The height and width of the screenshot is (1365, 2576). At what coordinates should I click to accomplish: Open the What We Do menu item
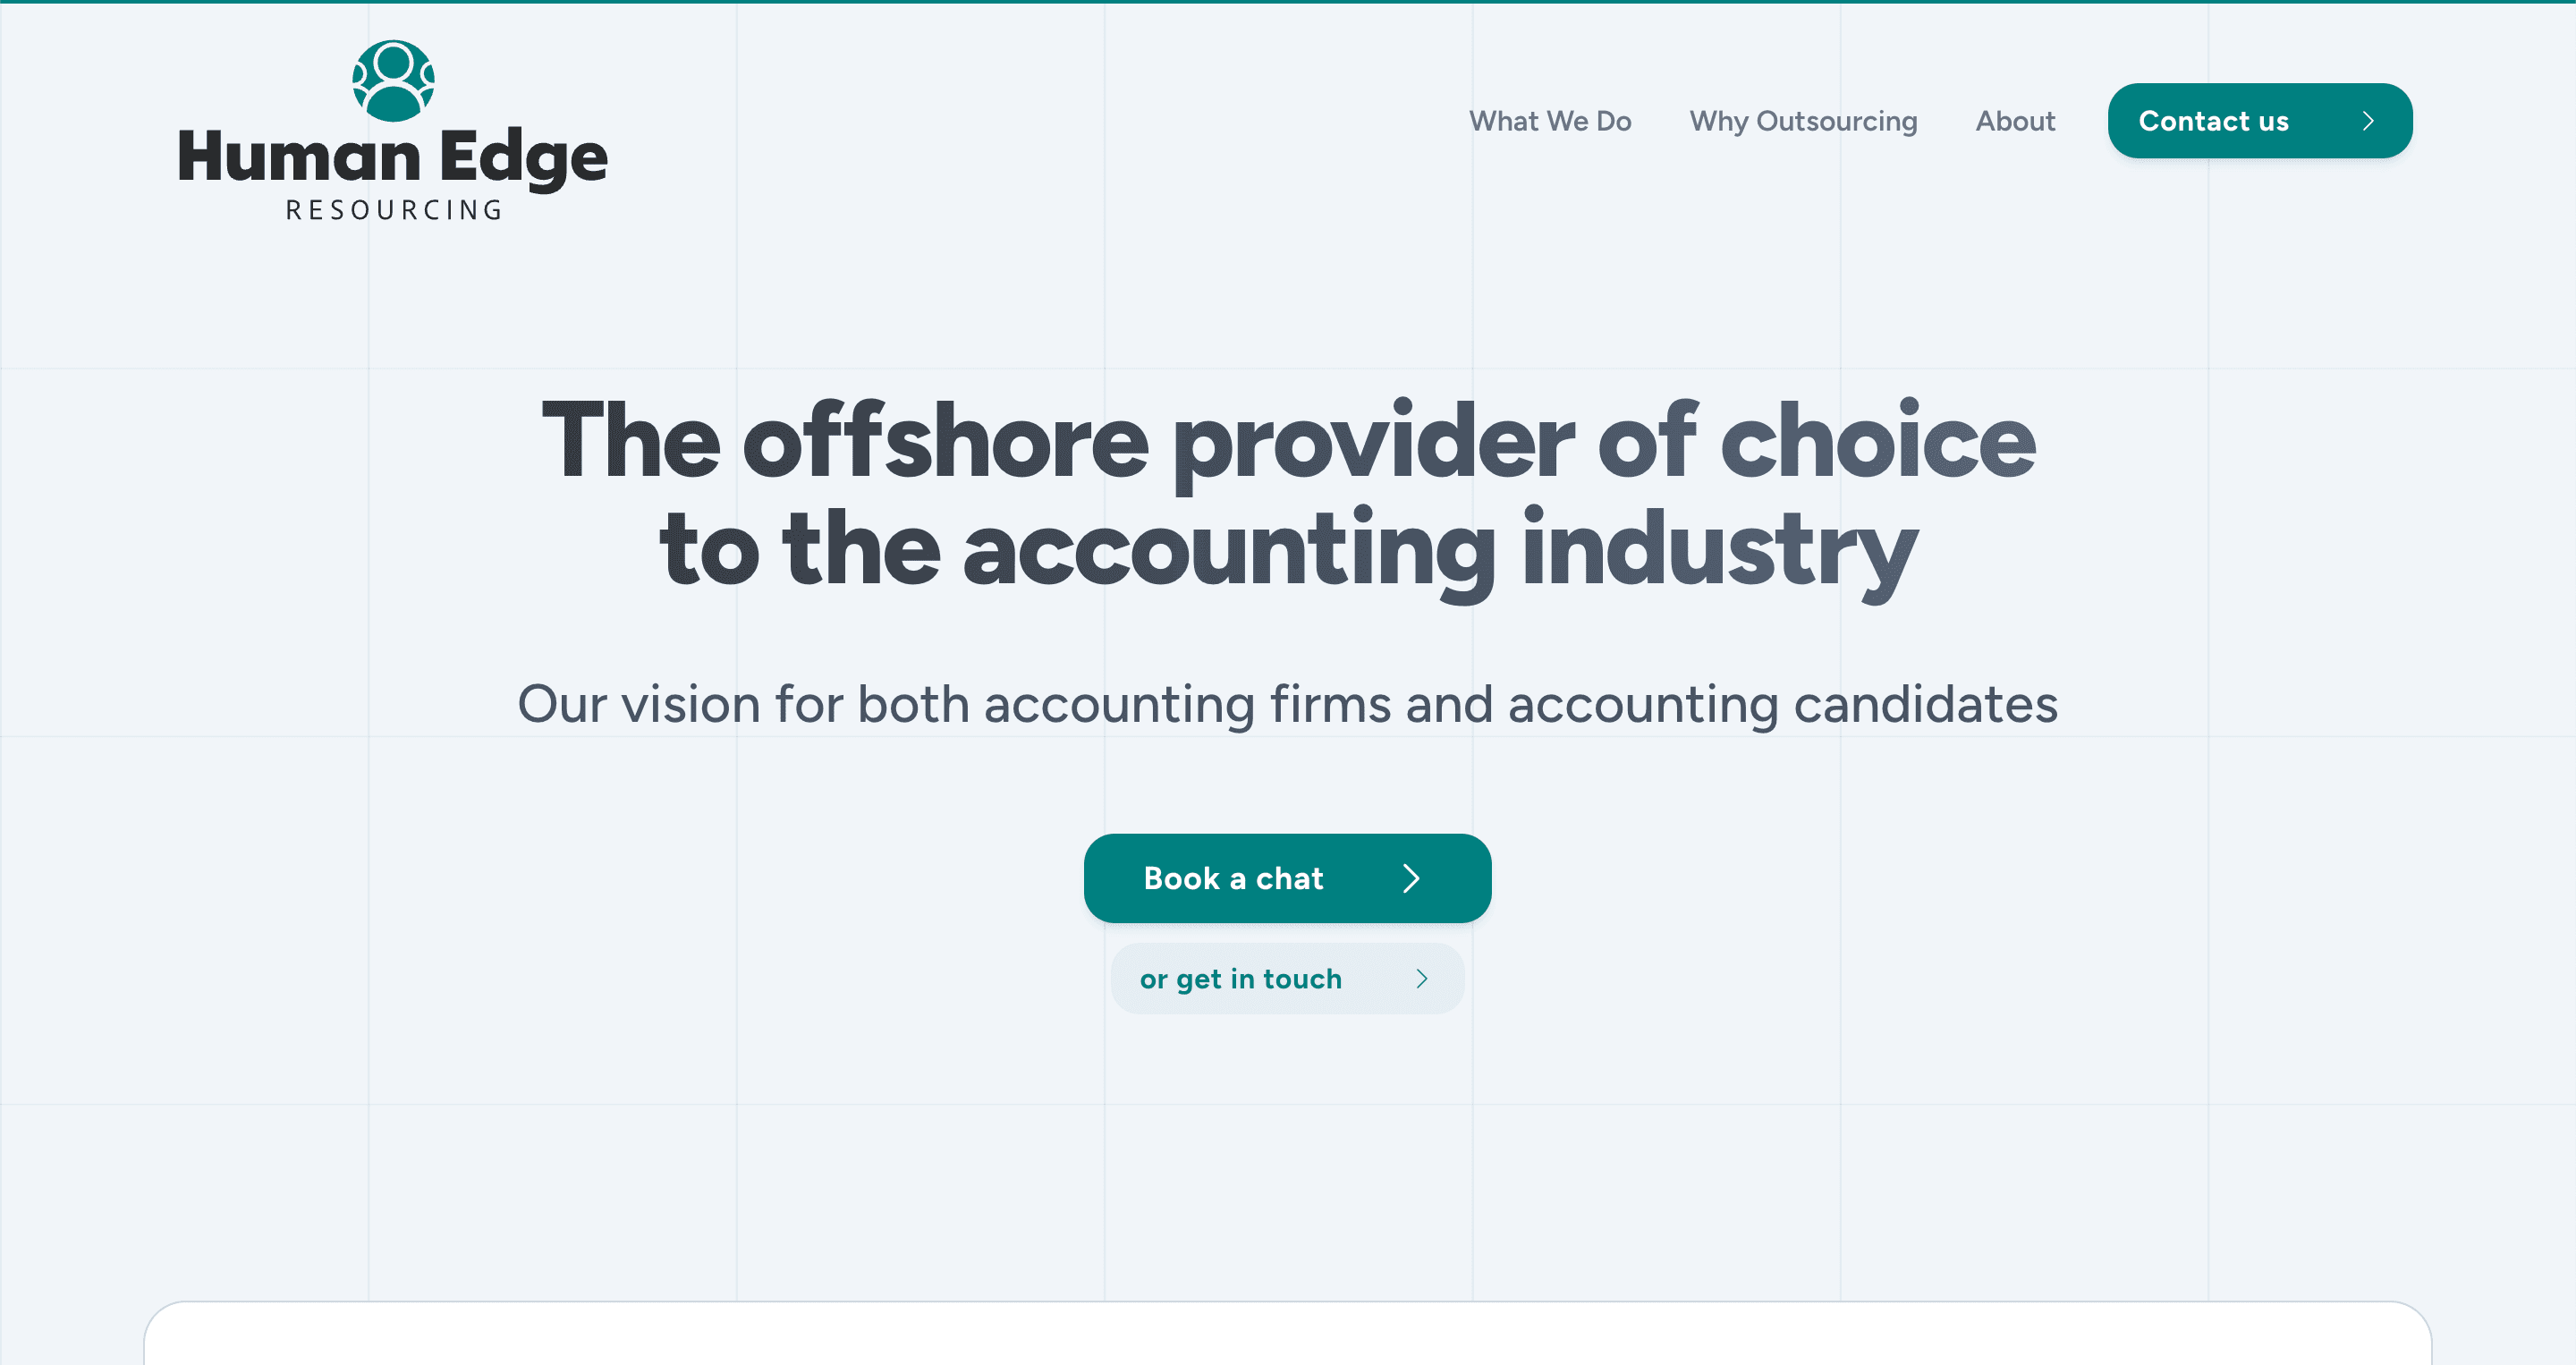[x=1549, y=121]
